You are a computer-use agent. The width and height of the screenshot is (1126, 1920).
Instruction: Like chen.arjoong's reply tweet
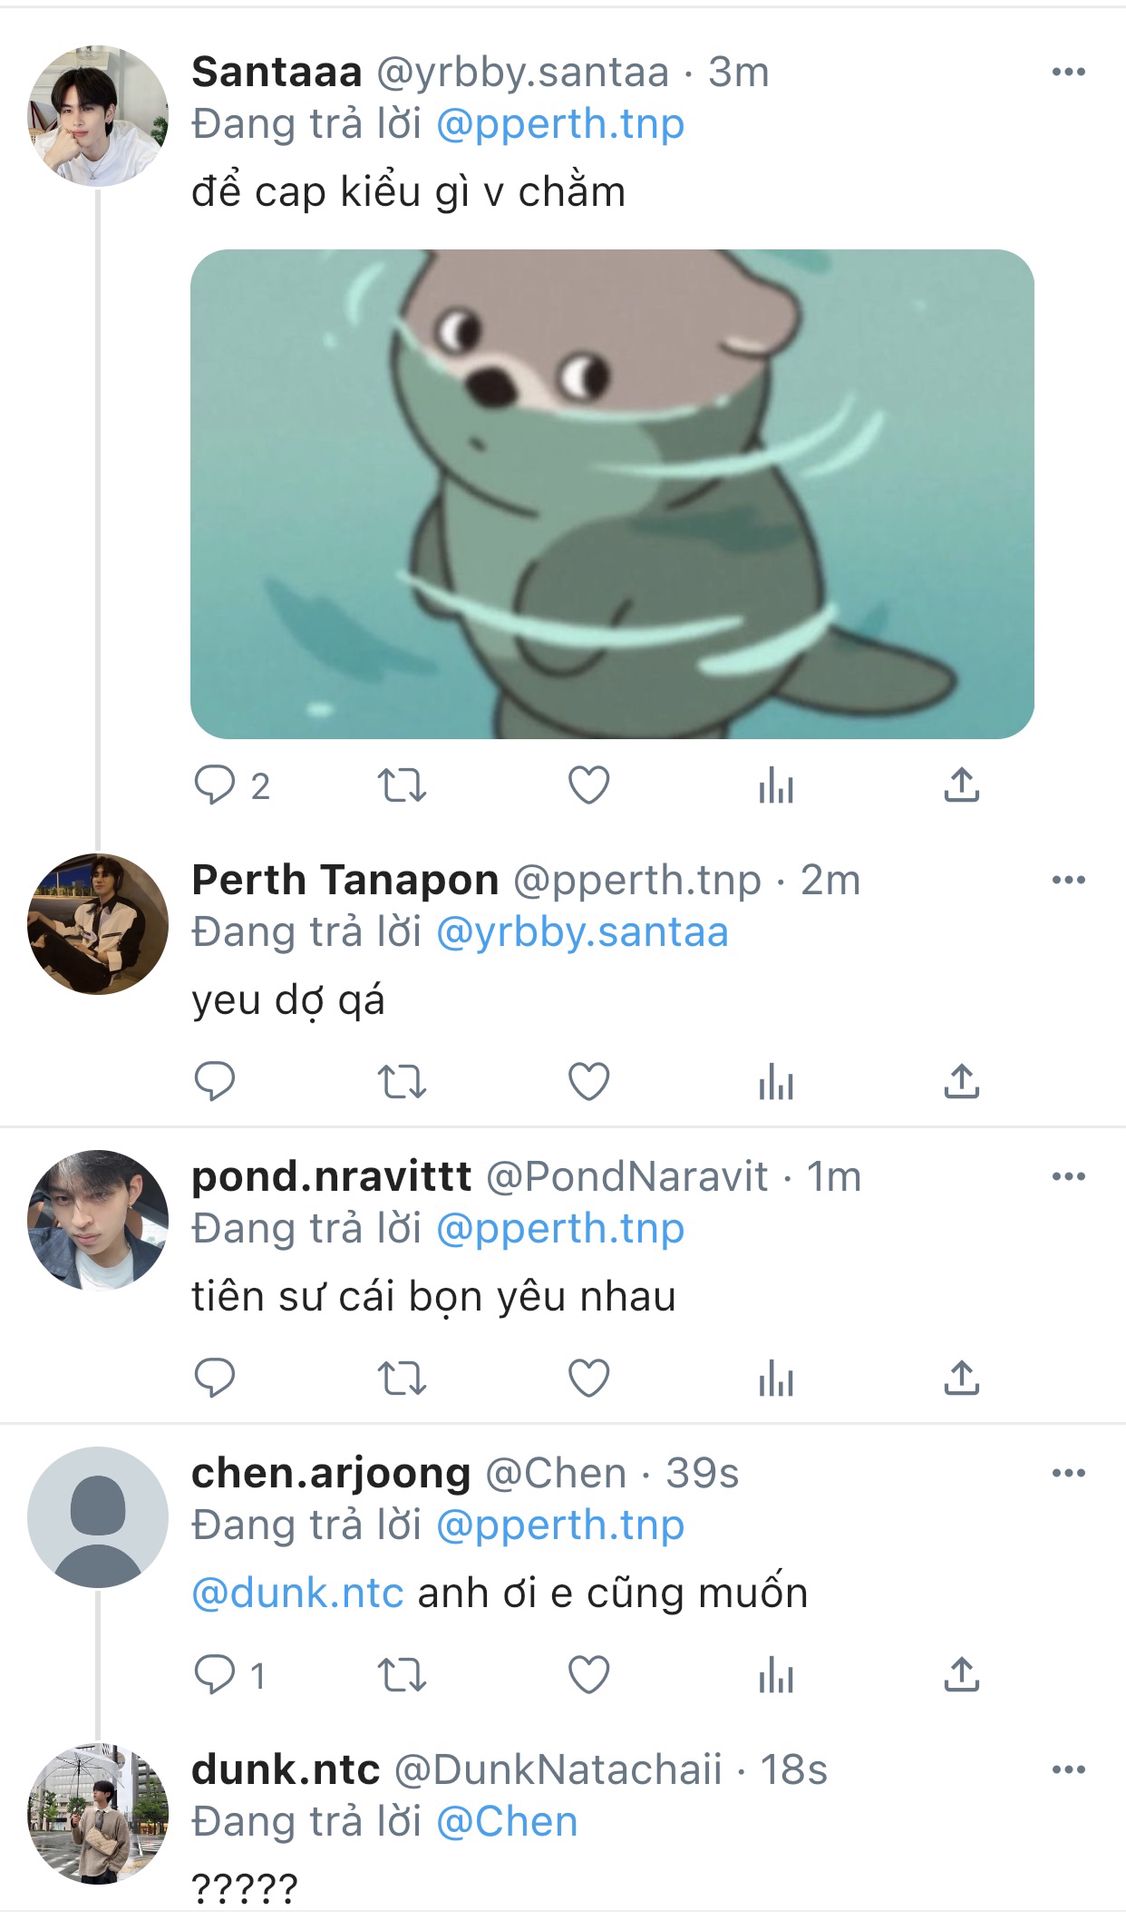pyautogui.click(x=588, y=1674)
